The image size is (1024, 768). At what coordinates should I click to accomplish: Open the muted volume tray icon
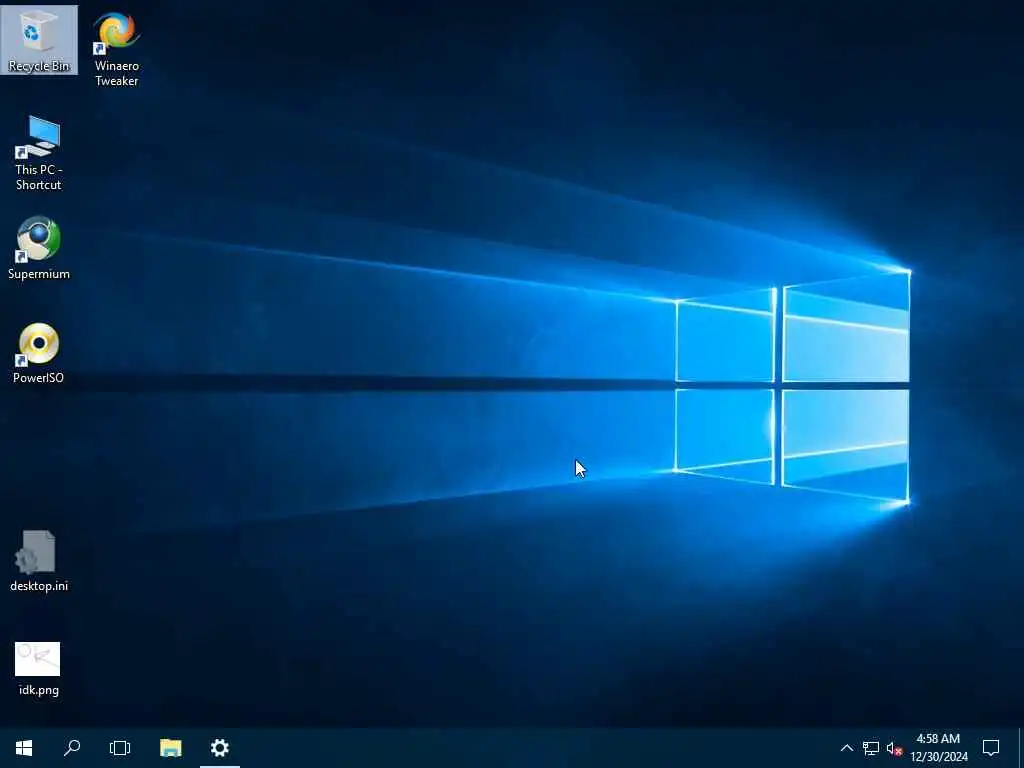(x=894, y=748)
